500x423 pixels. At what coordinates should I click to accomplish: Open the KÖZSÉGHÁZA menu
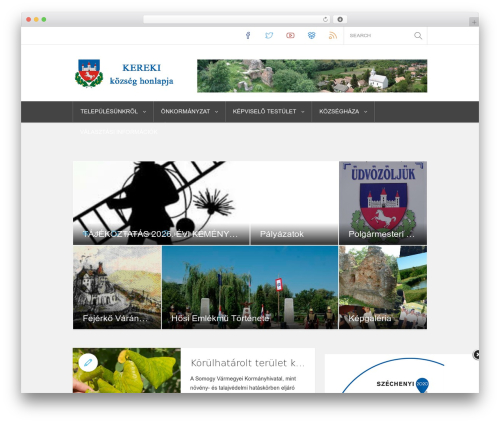[x=343, y=112]
